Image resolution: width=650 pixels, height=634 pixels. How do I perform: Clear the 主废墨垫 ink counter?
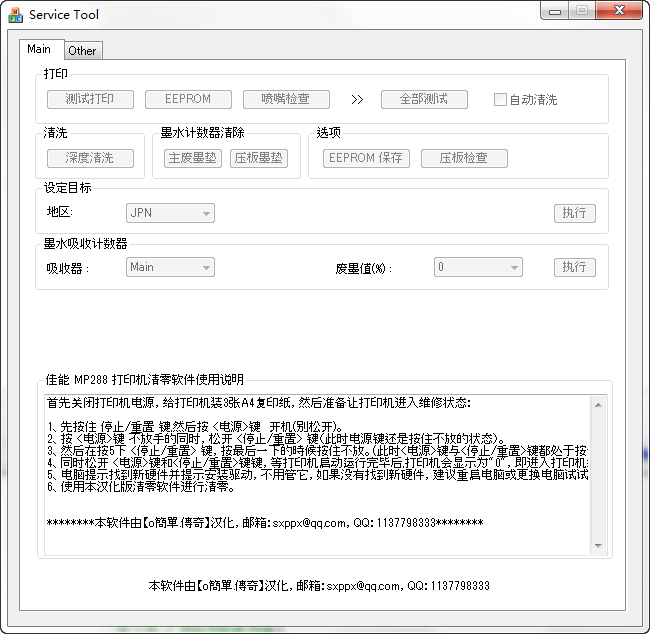click(x=193, y=158)
